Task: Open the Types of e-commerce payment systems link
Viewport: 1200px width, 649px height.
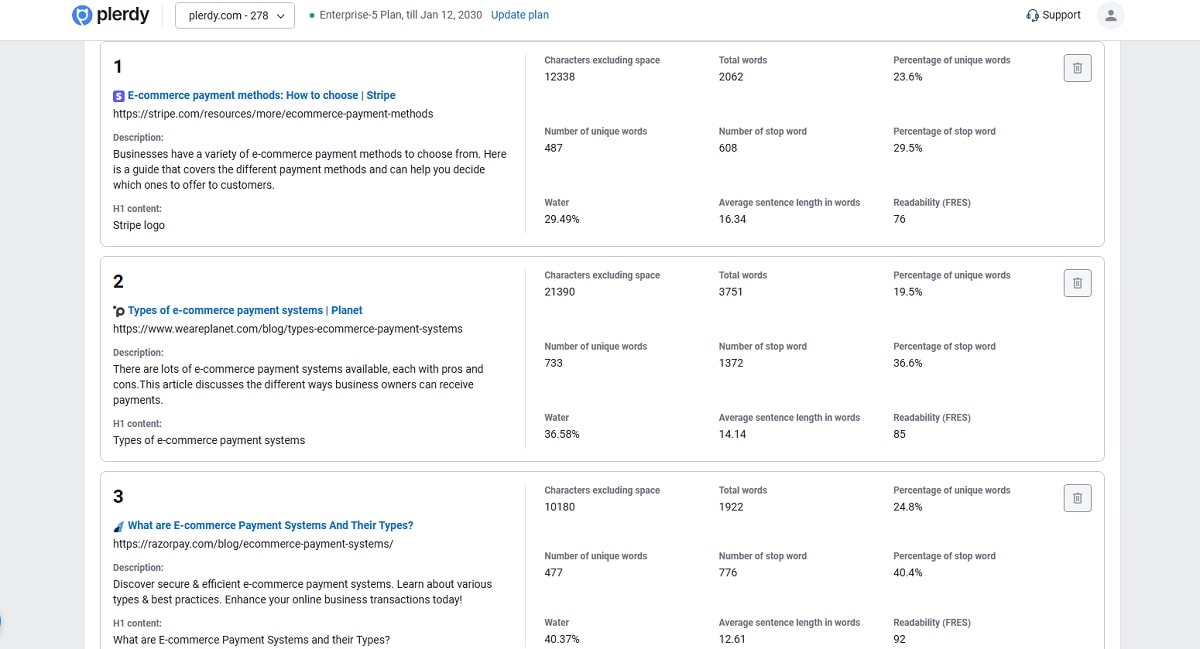Action: [x=245, y=311]
